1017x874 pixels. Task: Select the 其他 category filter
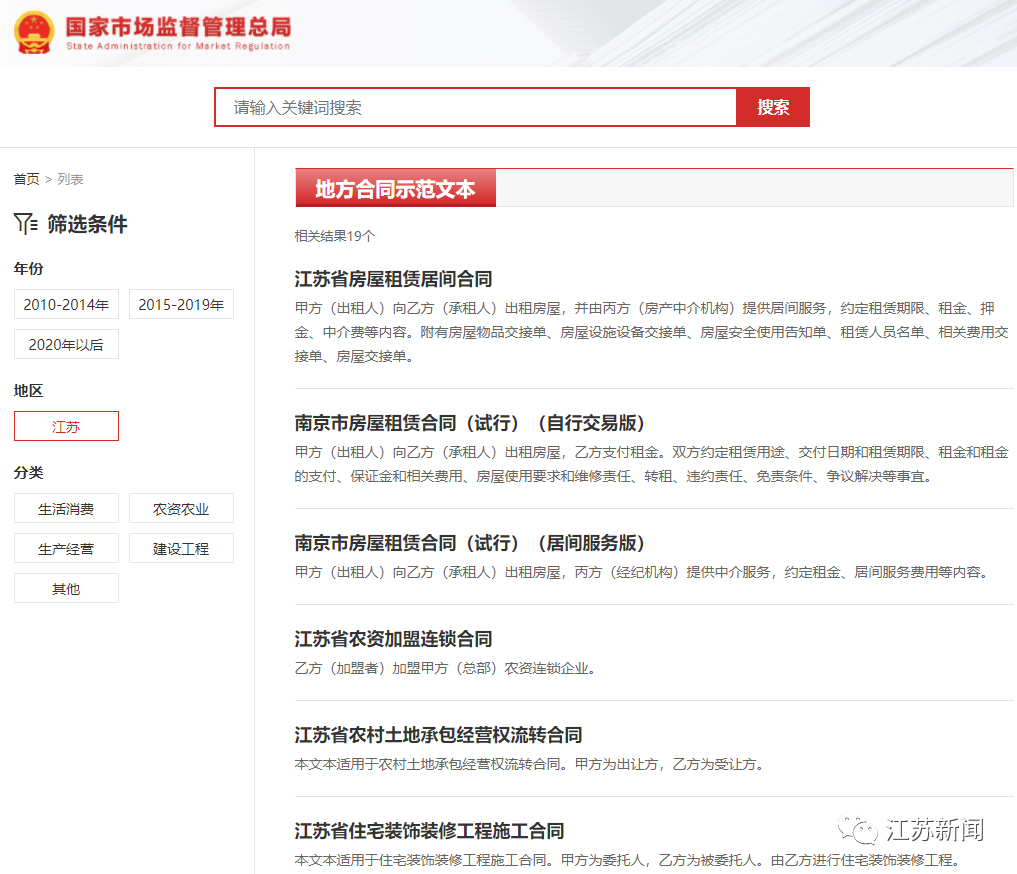click(x=66, y=588)
